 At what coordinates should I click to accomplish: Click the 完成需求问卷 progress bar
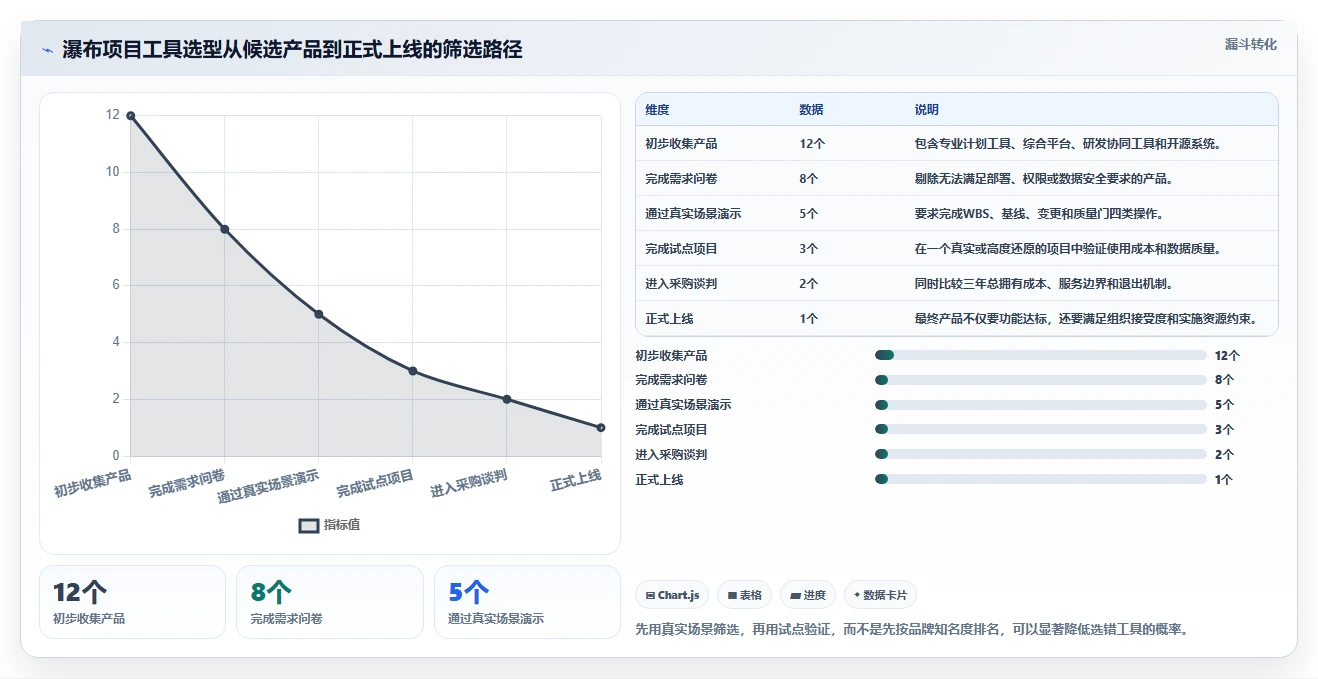[1040, 380]
